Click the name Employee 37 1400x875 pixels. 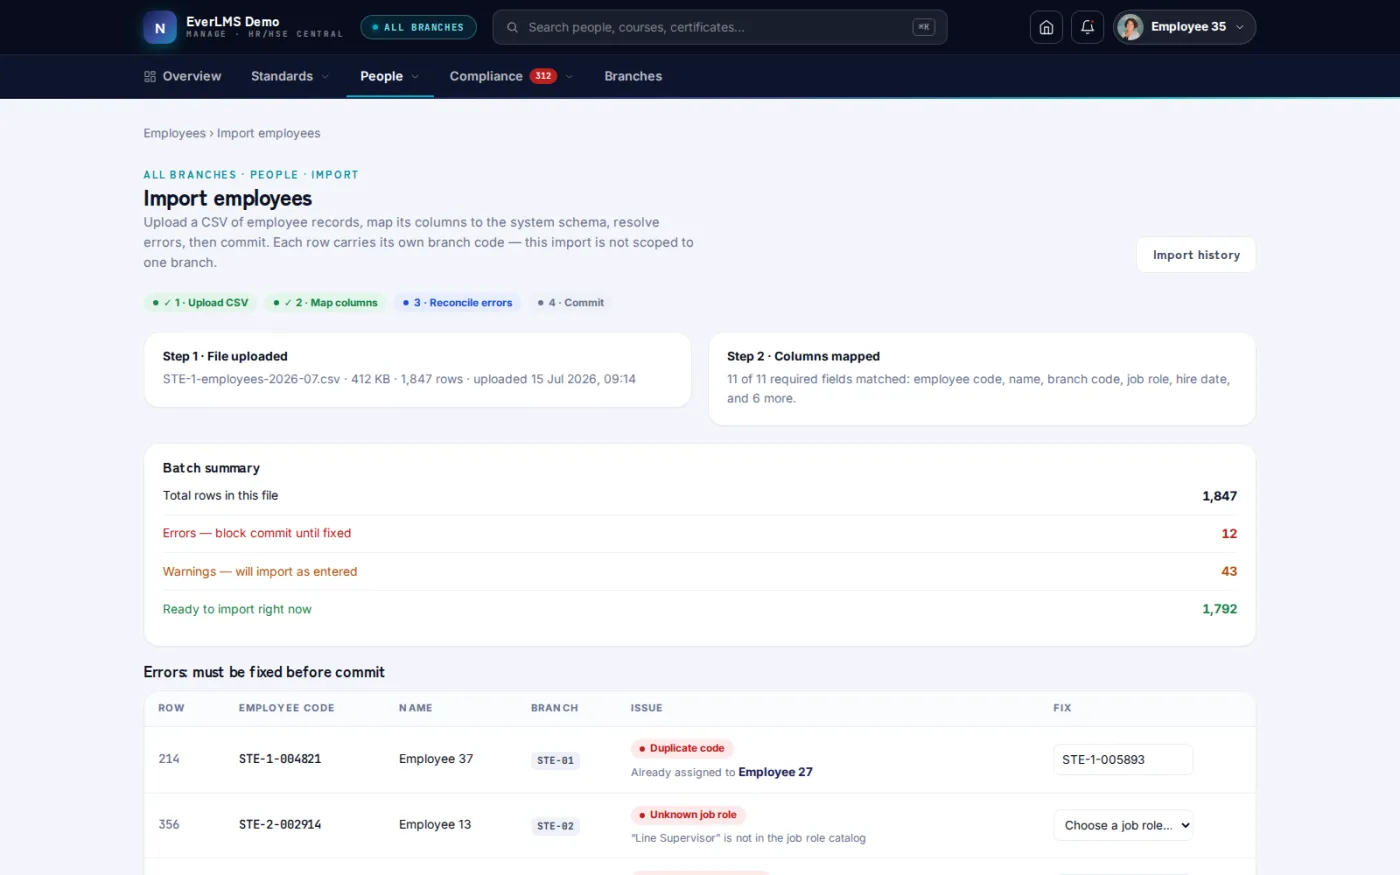click(436, 759)
